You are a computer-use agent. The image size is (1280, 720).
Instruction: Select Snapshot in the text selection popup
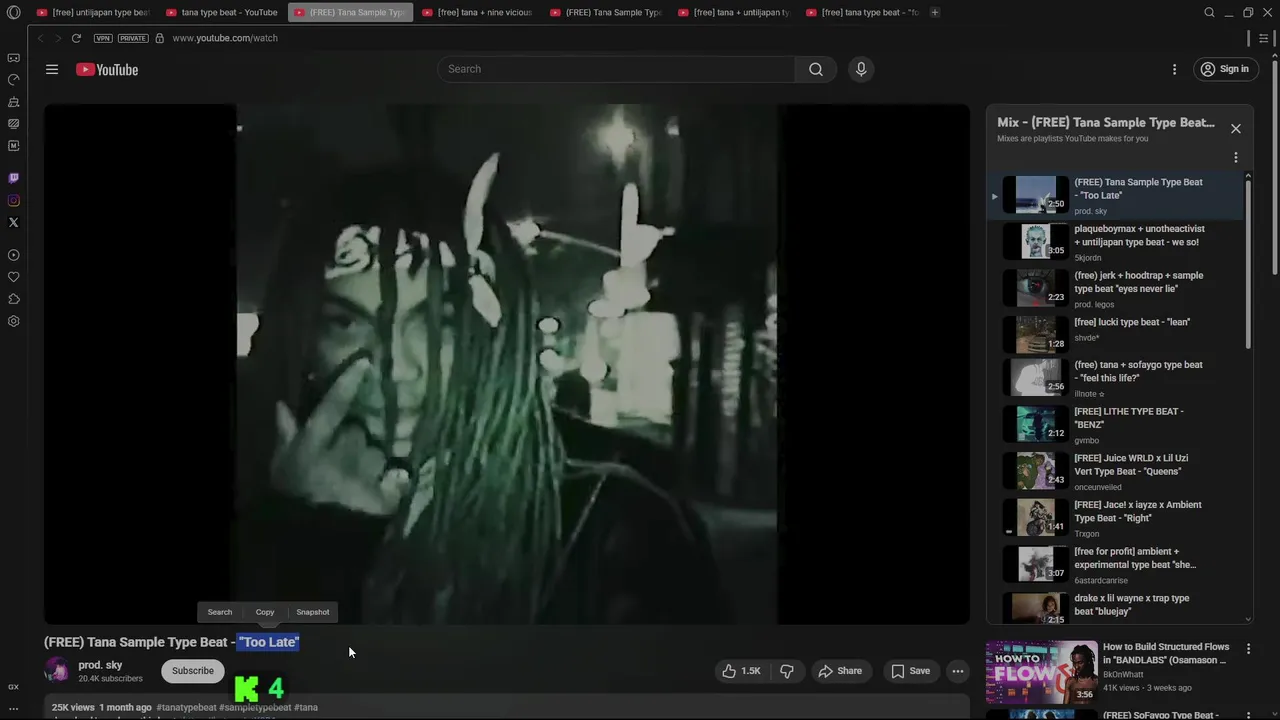tap(313, 612)
